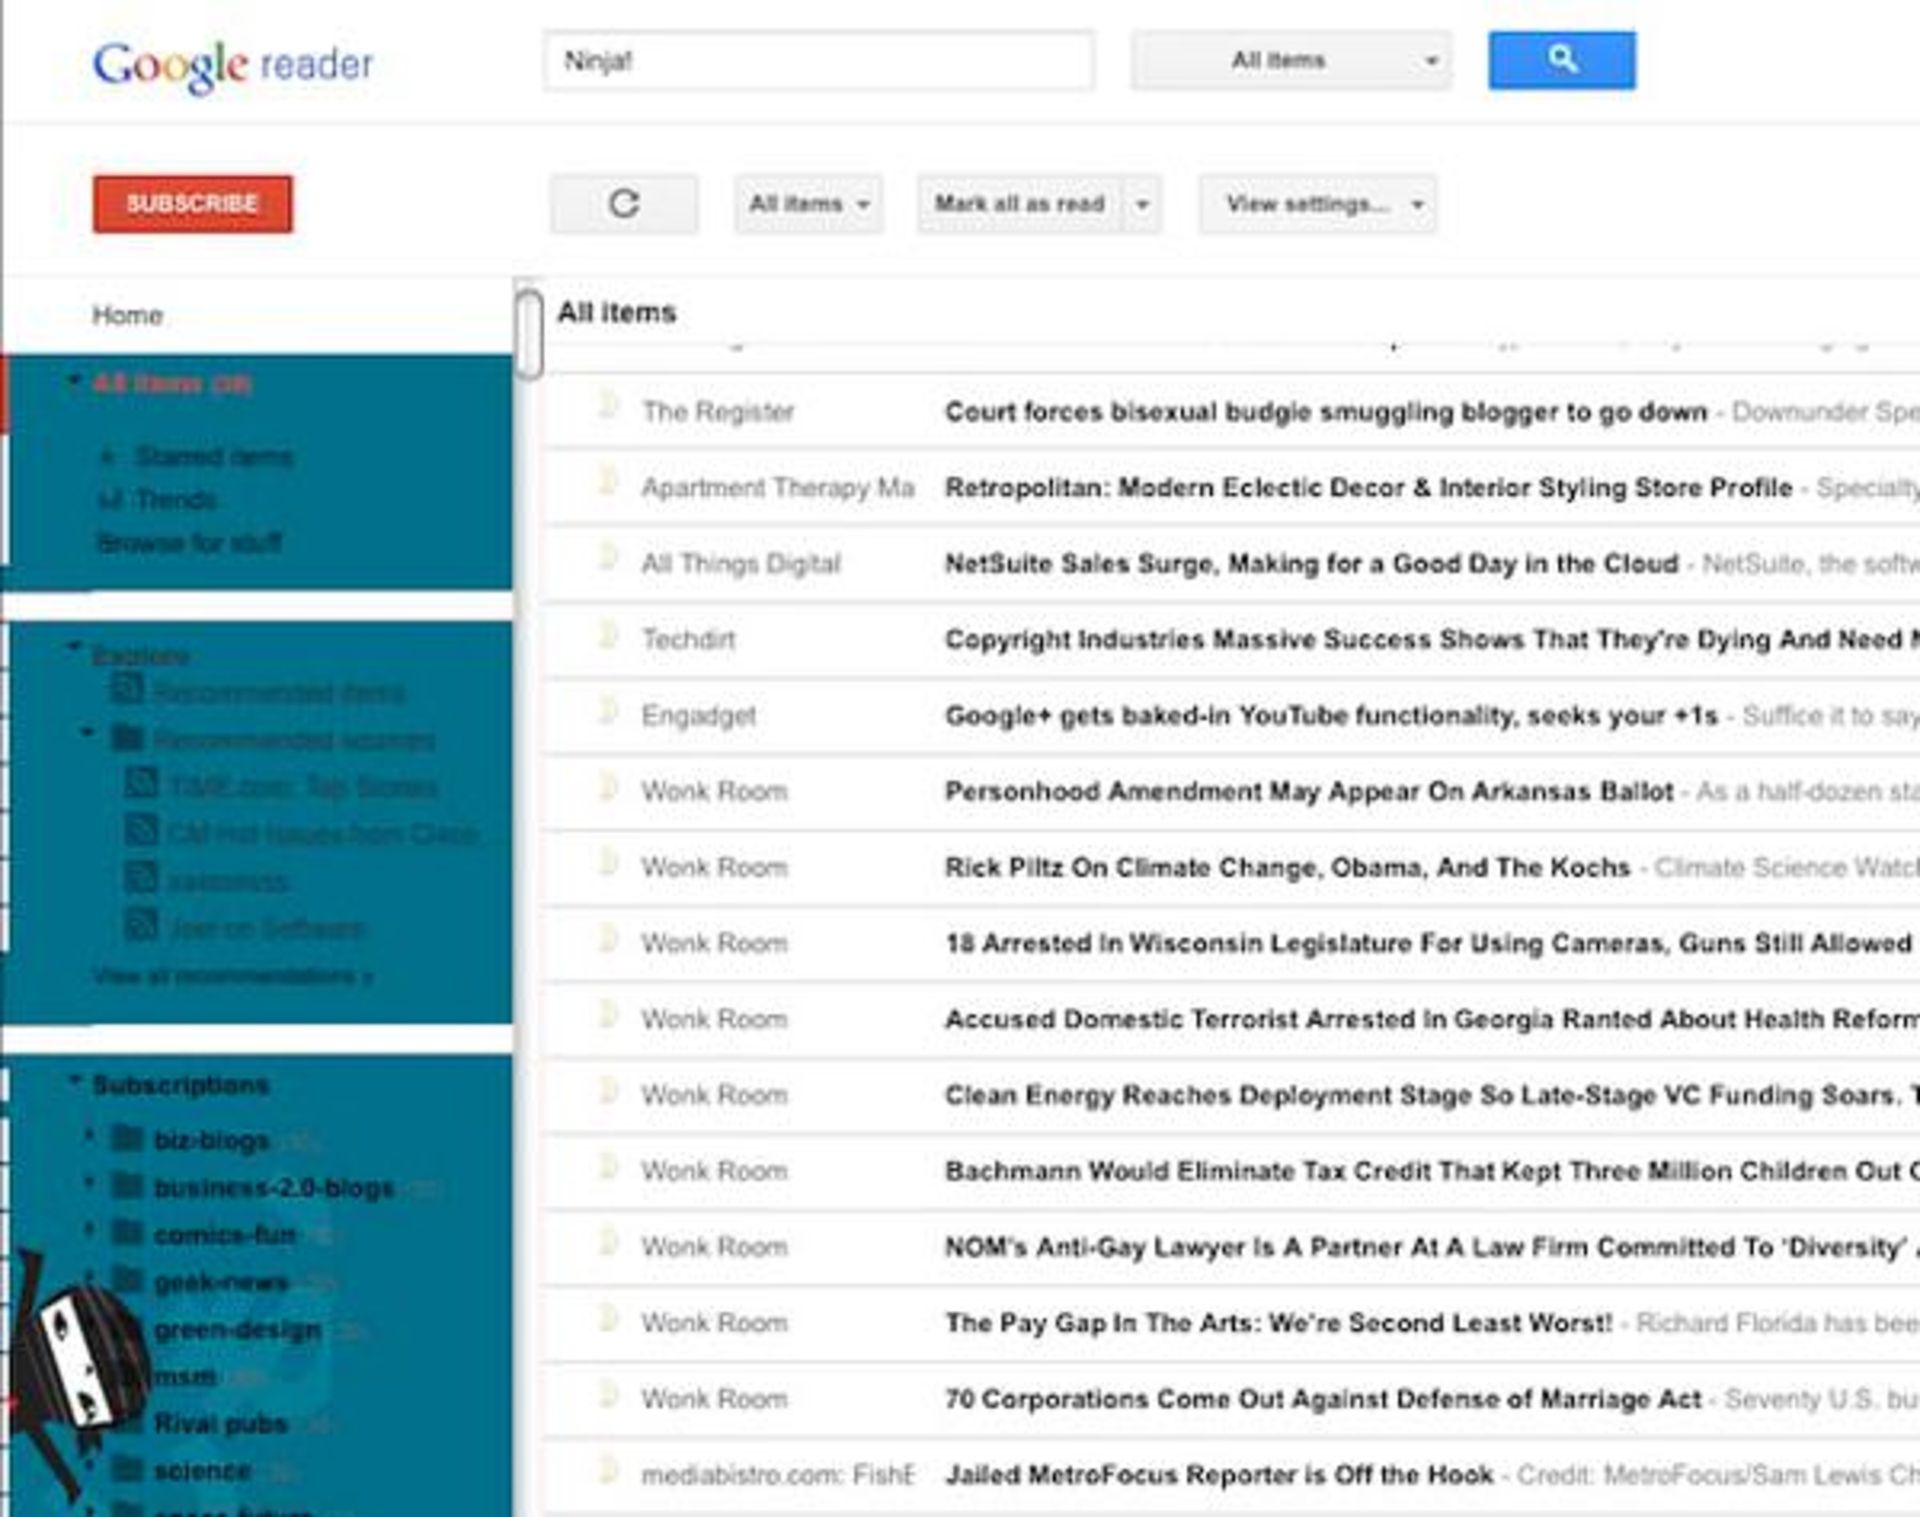
Task: Open the View all recommendations link
Action: pos(233,976)
